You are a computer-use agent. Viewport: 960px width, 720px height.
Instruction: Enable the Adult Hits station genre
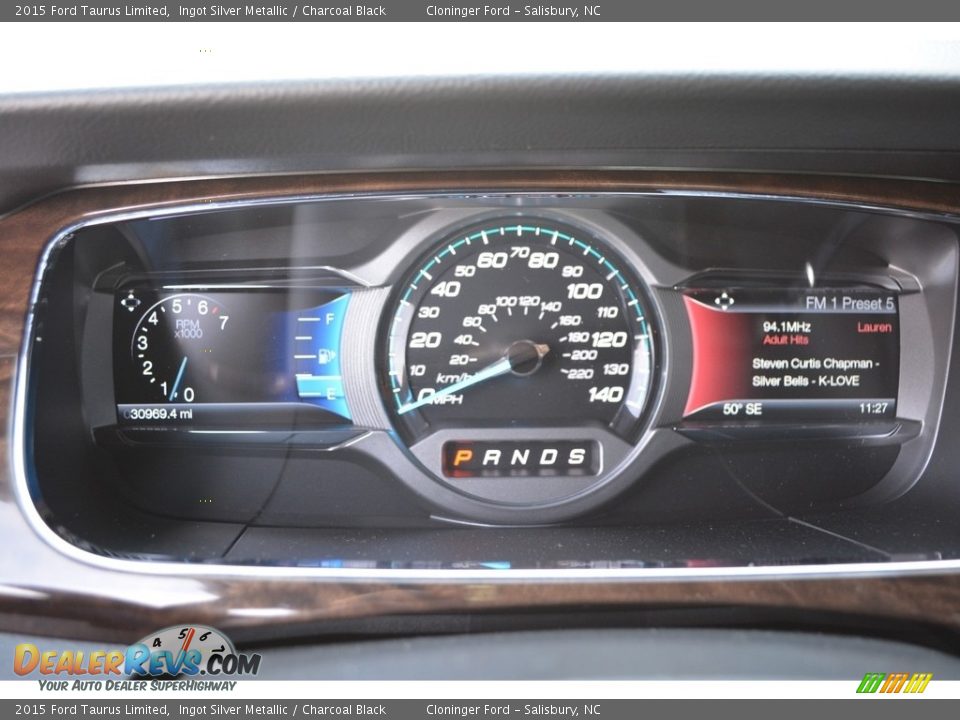pyautogui.click(x=786, y=338)
